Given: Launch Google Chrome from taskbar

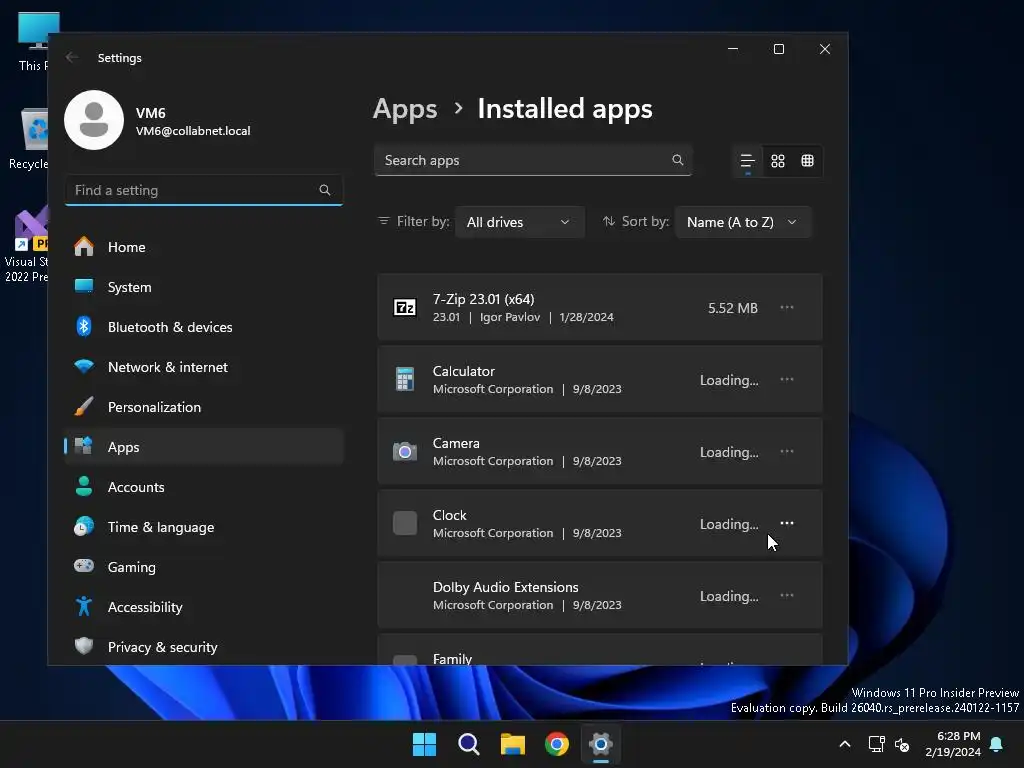Looking at the screenshot, I should coord(557,744).
